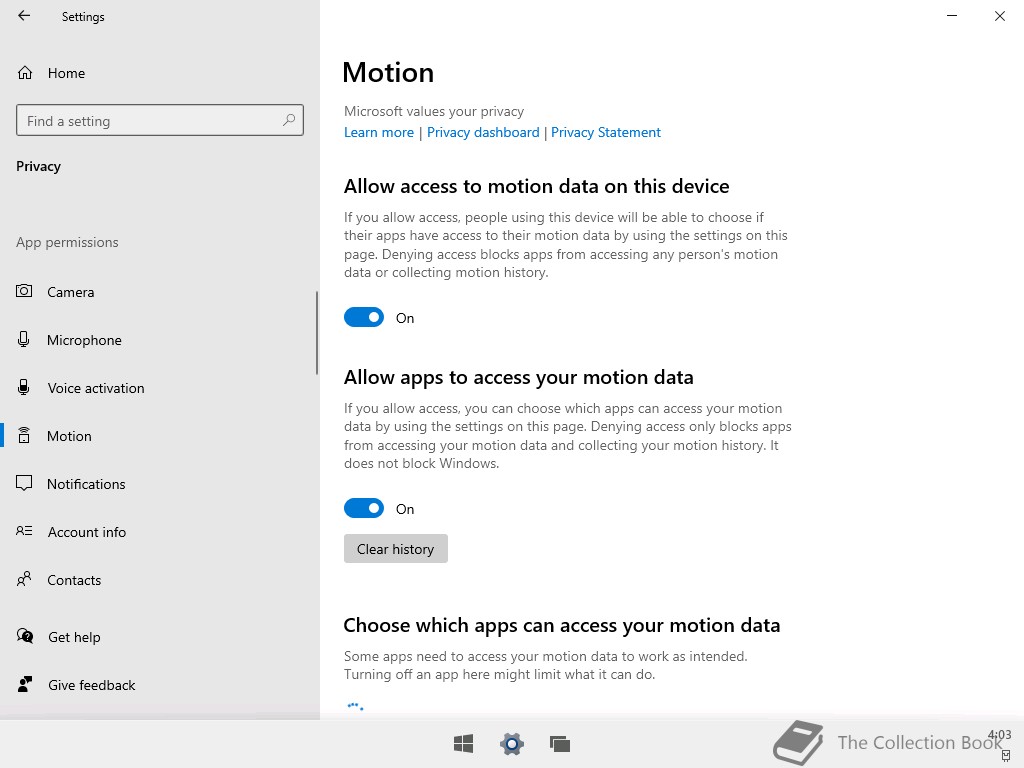Viewport: 1024px width, 768px height.
Task: Go back using the arrow icon
Action: (x=24, y=16)
